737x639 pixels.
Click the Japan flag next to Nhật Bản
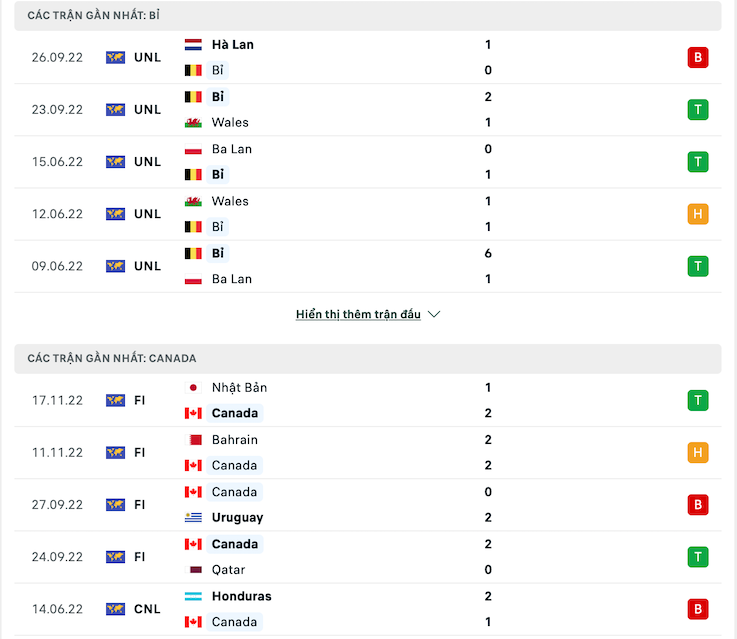[194, 387]
